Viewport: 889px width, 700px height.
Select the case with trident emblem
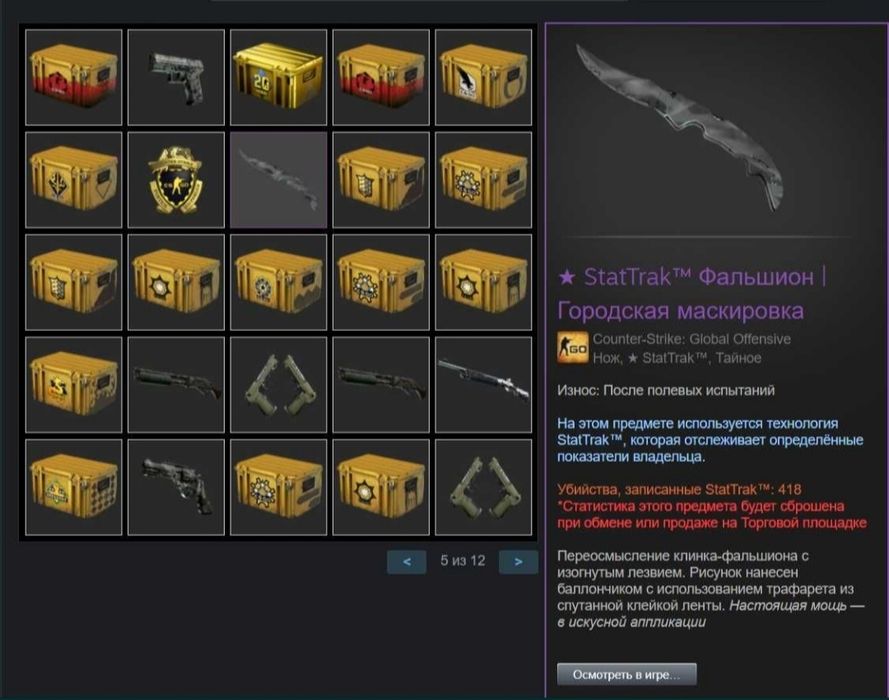point(74,180)
